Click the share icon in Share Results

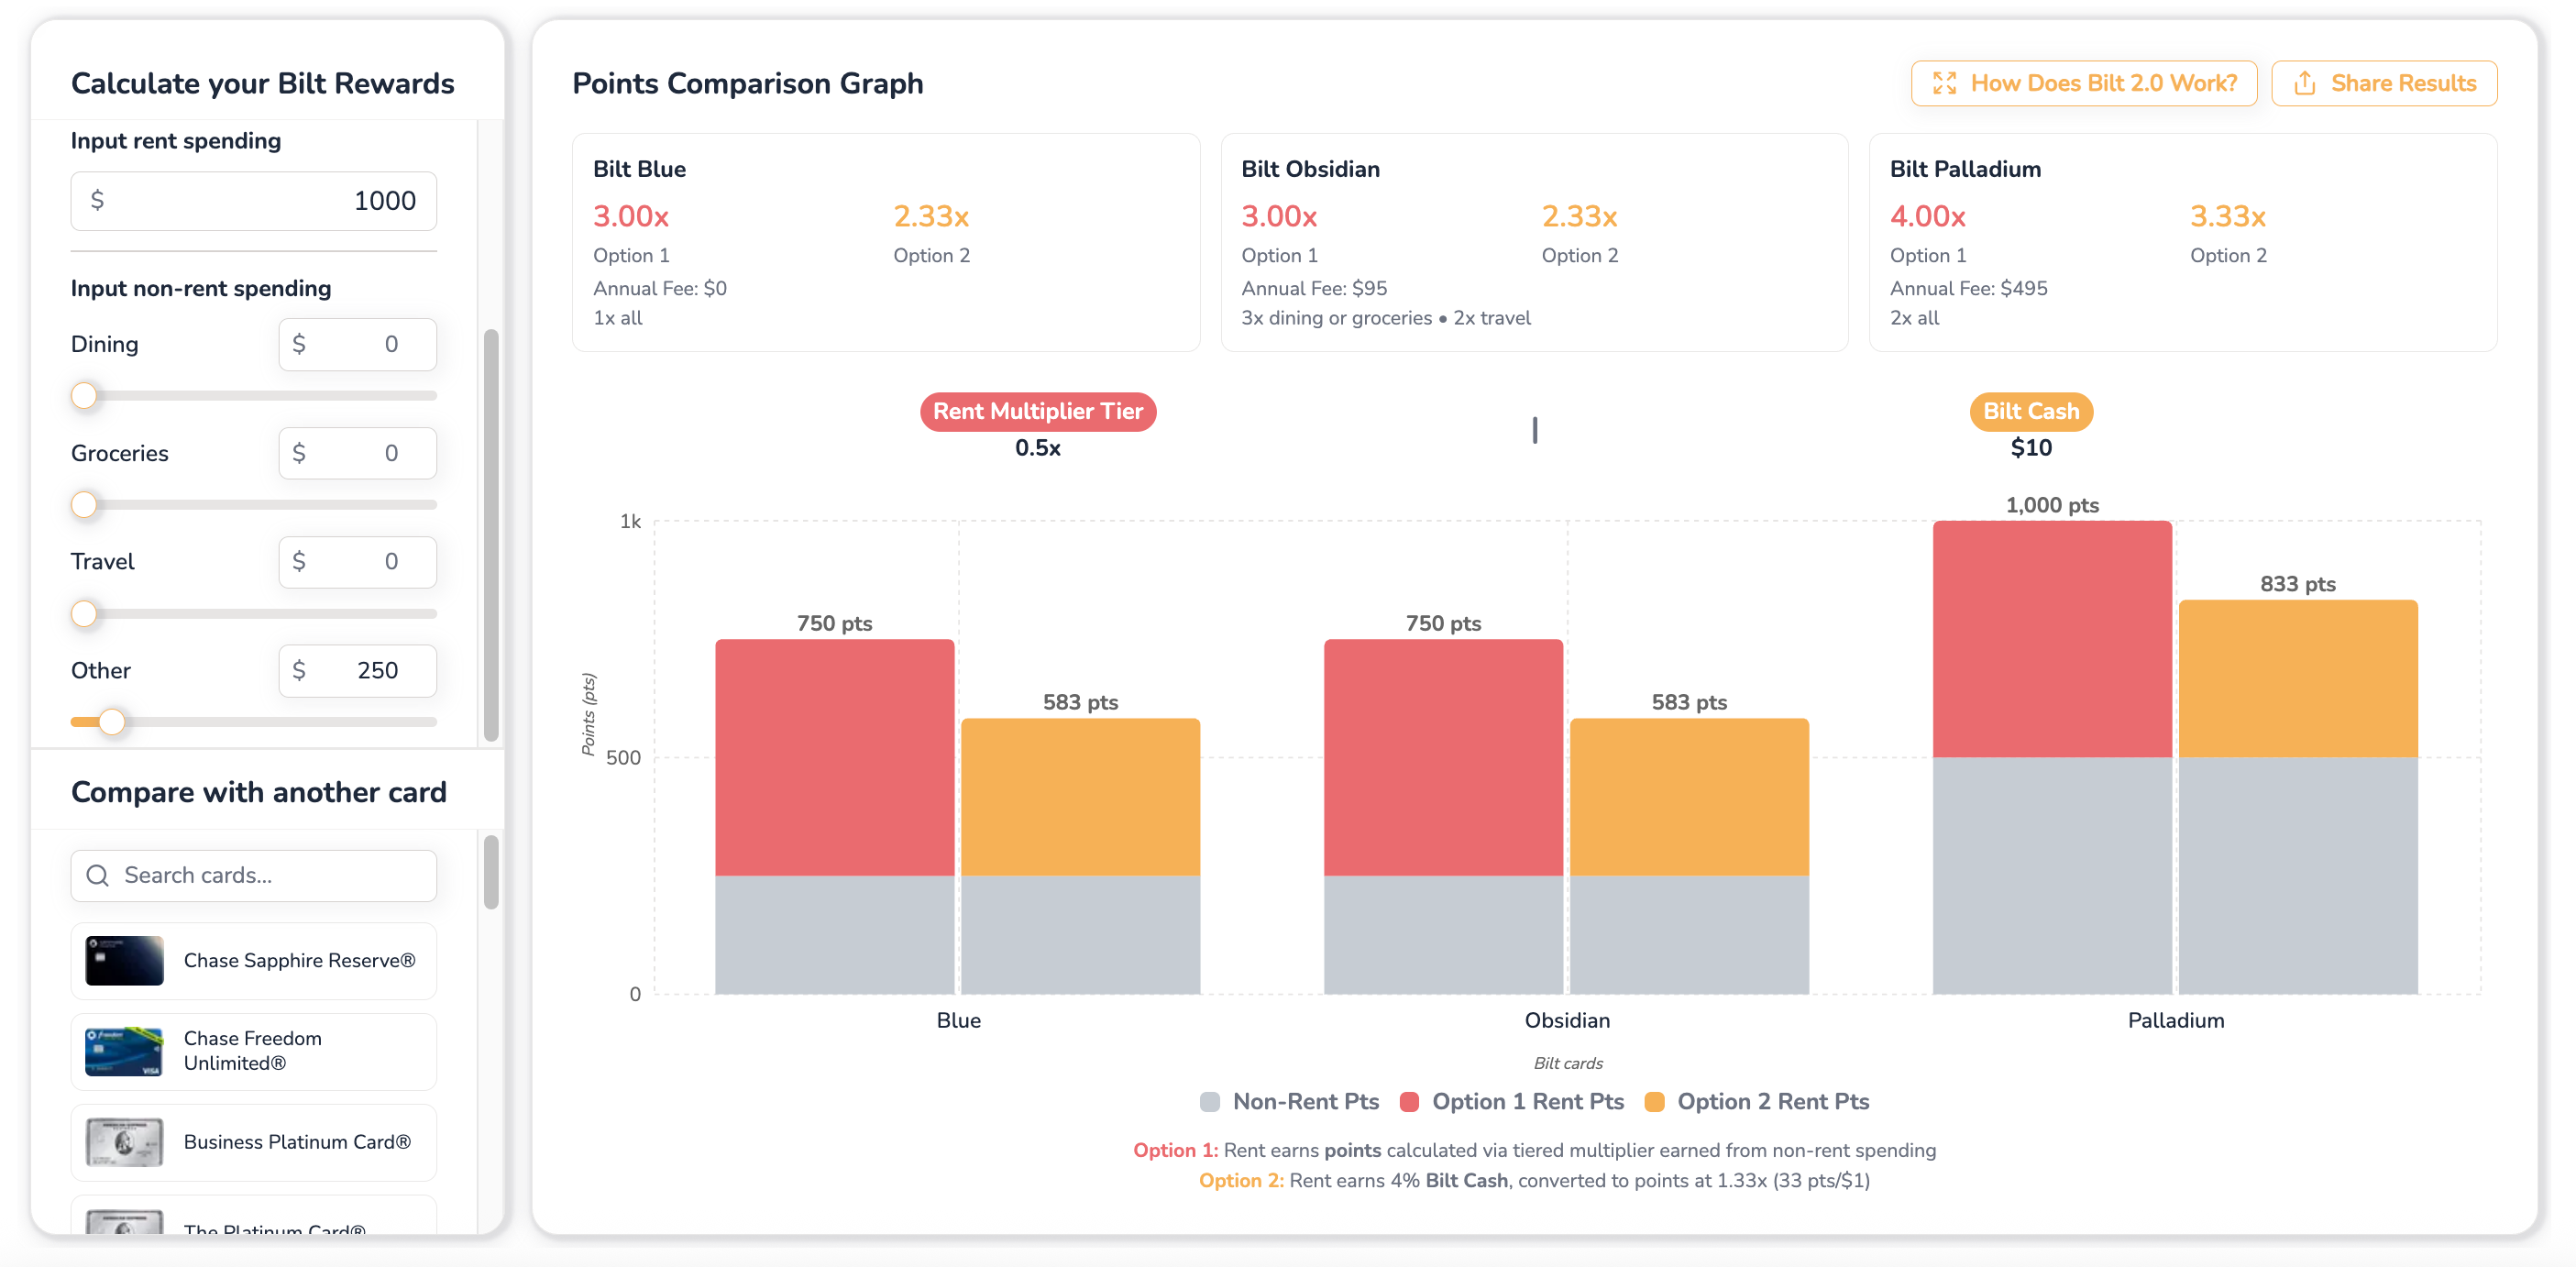(x=2304, y=83)
